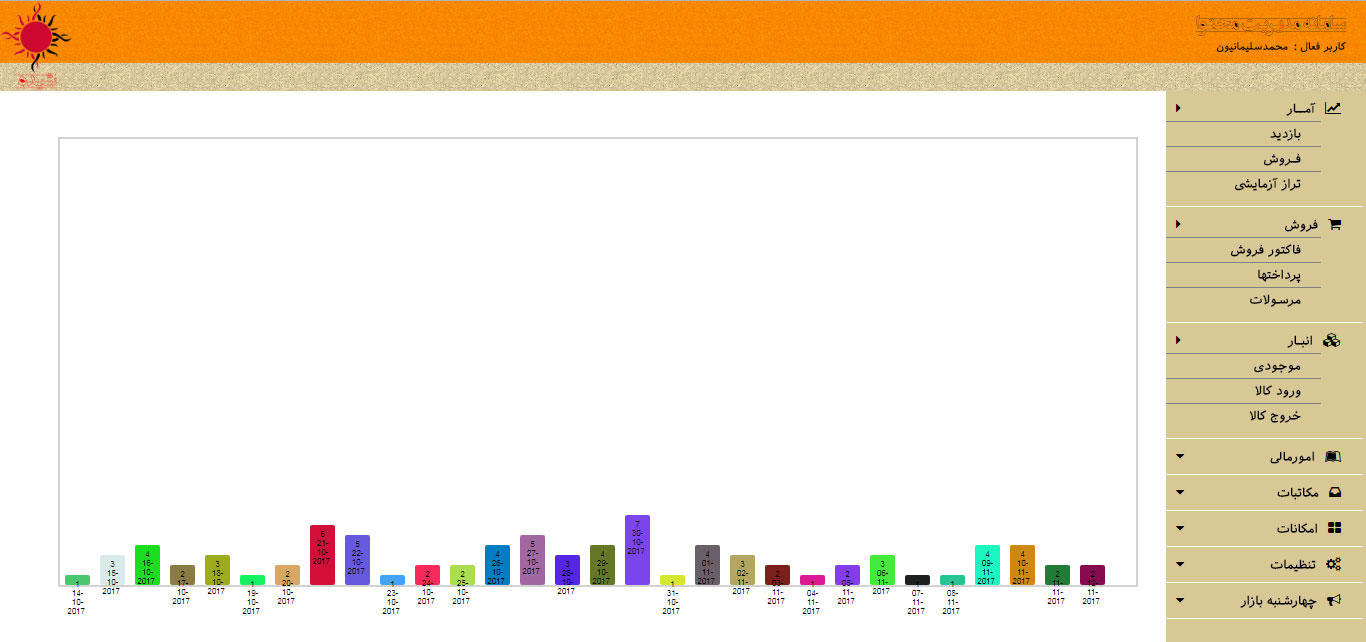This screenshot has width=1366, height=642.
Task: Click the megaphone icon beside چهارشنبه بازار
Action: pos(1332,600)
